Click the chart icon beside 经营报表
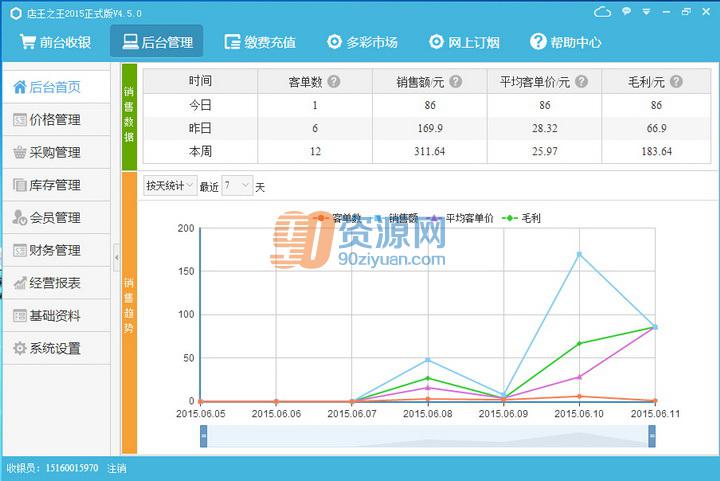This screenshot has width=720, height=481. tap(20, 283)
